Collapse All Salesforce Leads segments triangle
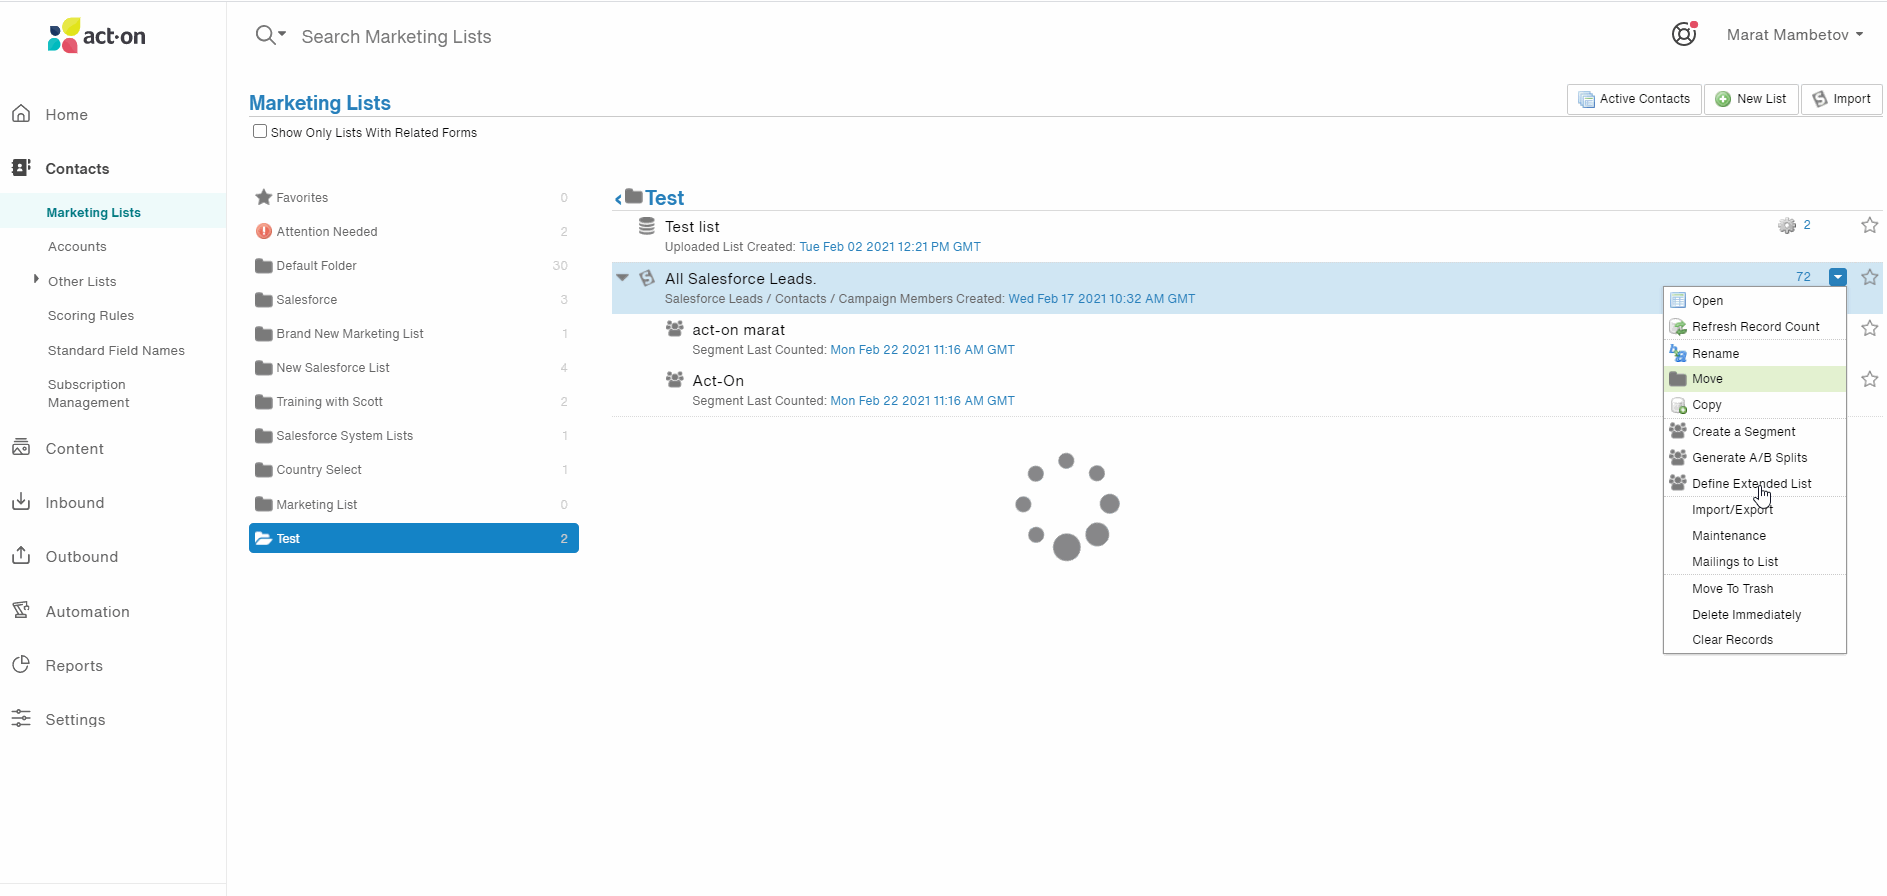Viewport: 1887px width, 896px height. (x=622, y=277)
